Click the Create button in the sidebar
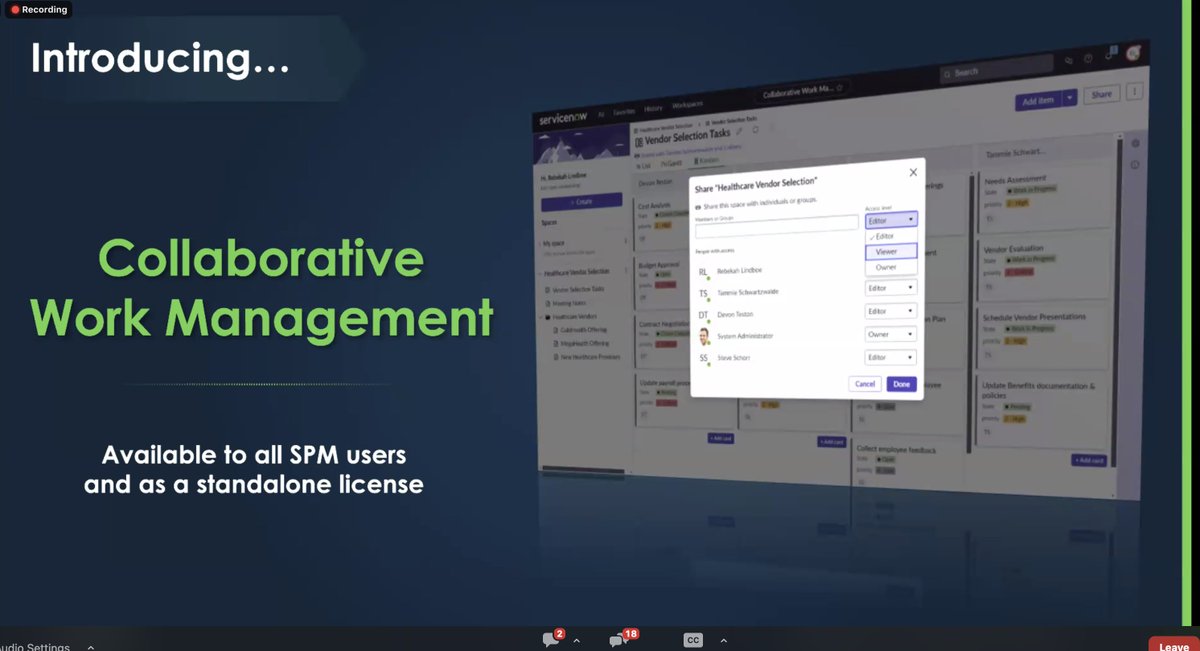 582,201
